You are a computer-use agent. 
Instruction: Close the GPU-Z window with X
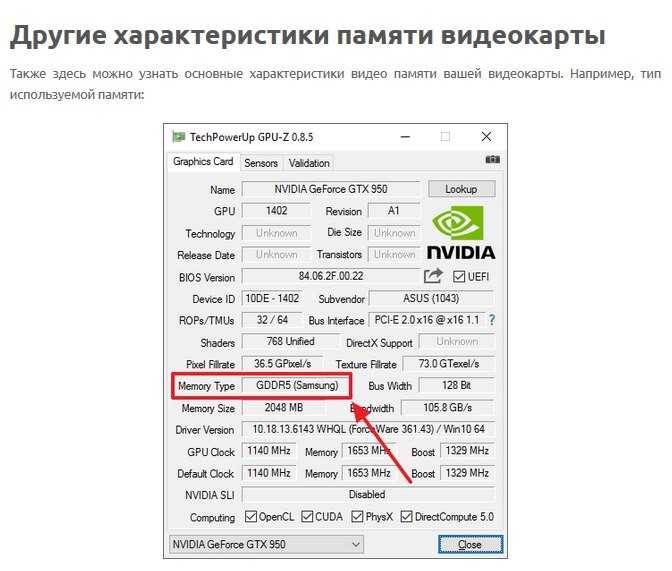(486, 137)
